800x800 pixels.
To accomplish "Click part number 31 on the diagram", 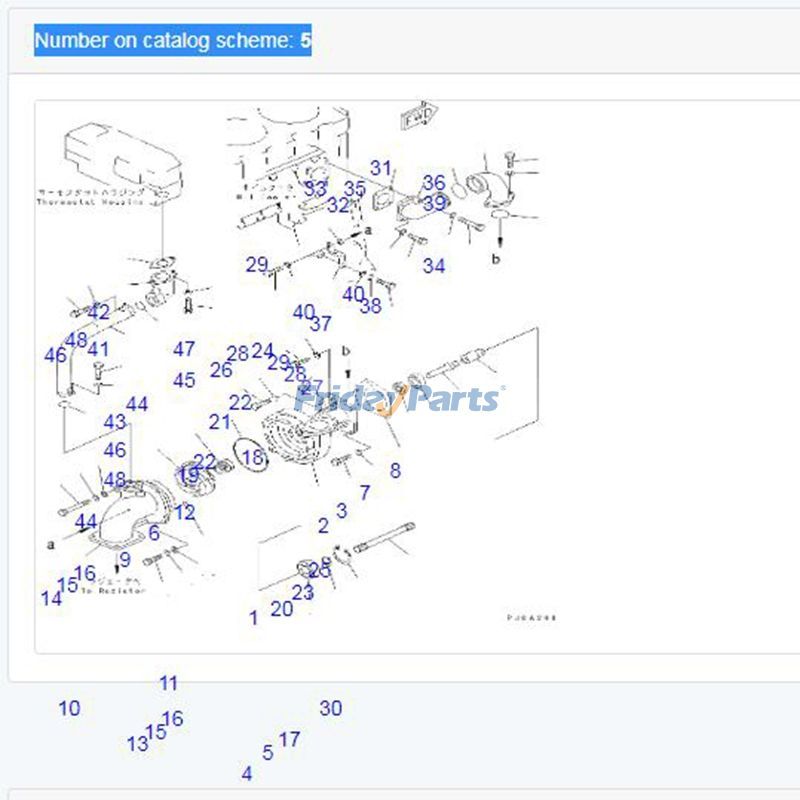I will coord(381,168).
